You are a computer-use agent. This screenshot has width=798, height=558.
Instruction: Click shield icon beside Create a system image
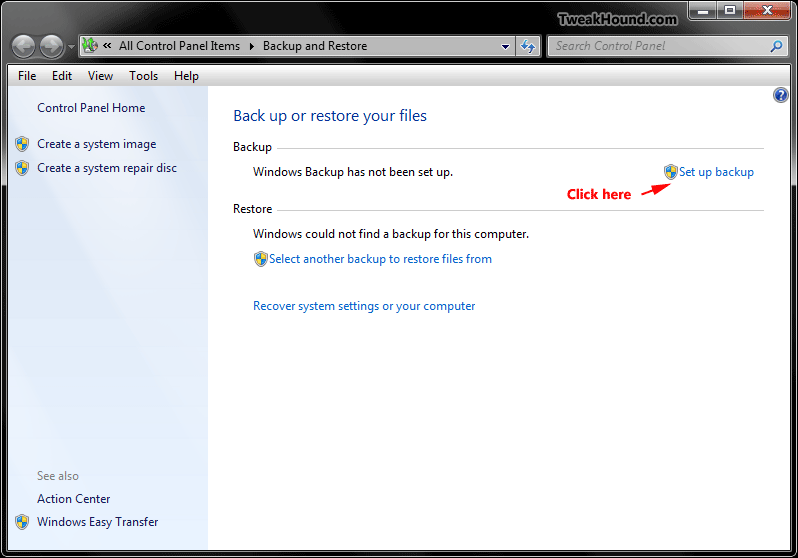coord(22,144)
